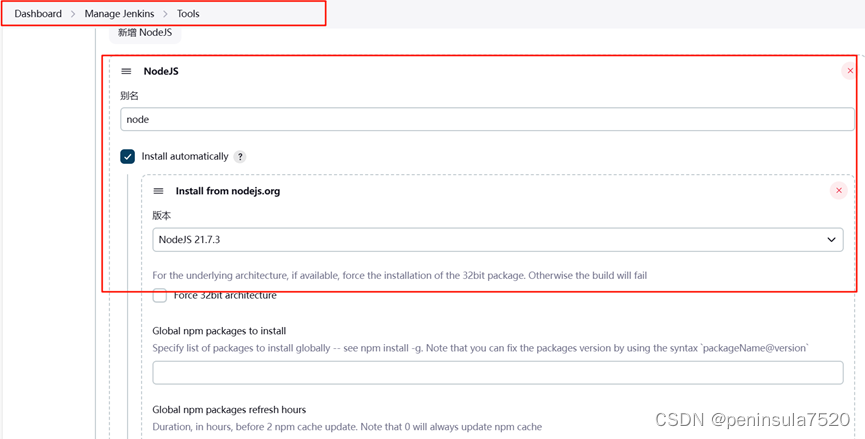Grab the NodeJS section drag handle

point(126,71)
